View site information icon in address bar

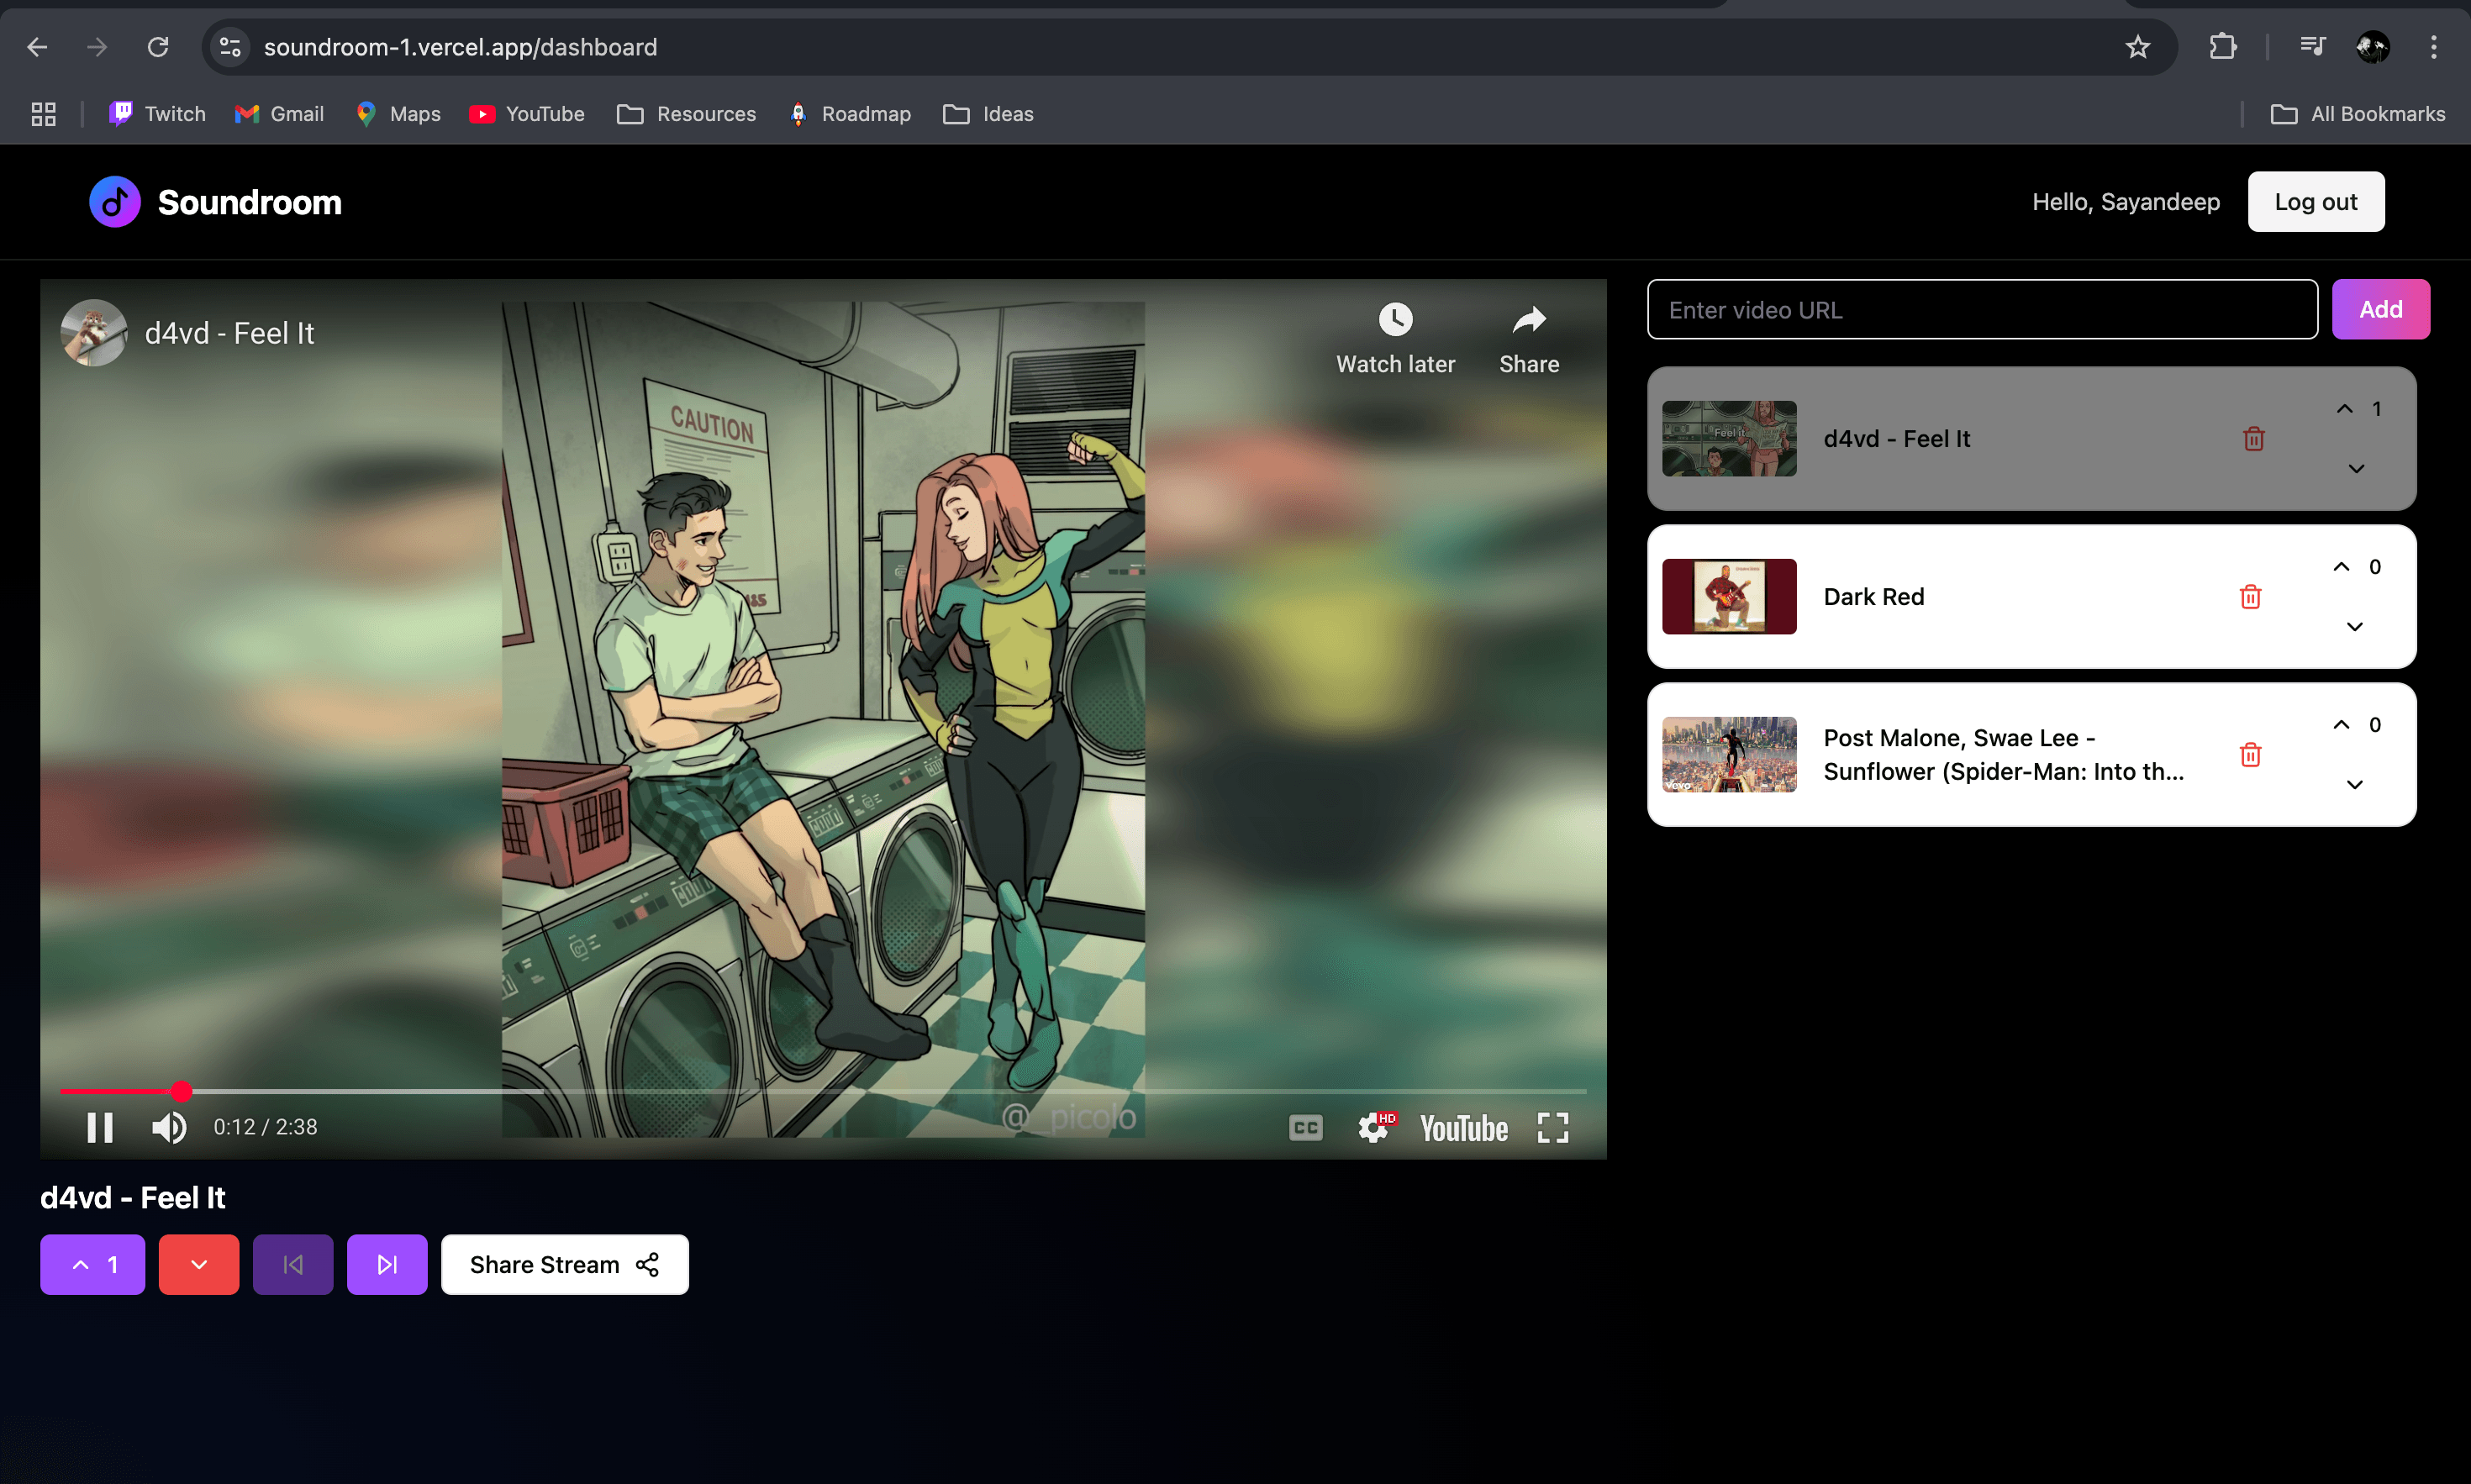(230, 47)
